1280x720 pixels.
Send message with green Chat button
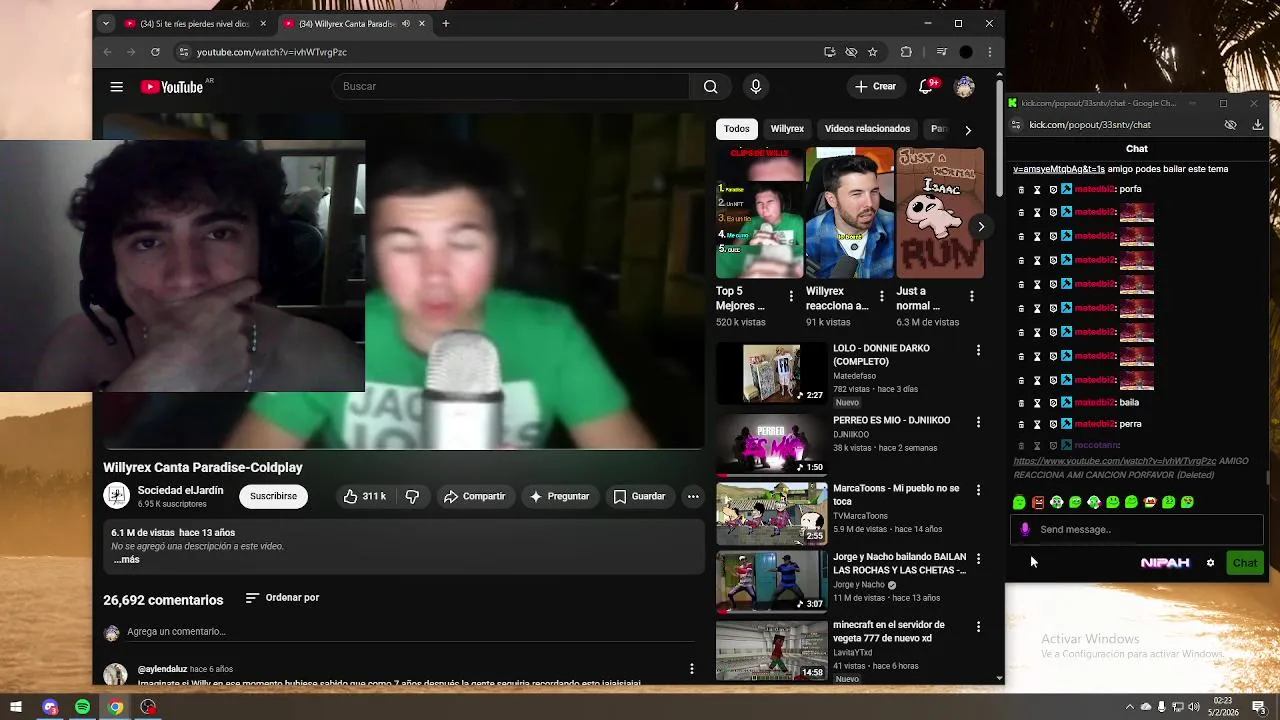[x=1245, y=563]
